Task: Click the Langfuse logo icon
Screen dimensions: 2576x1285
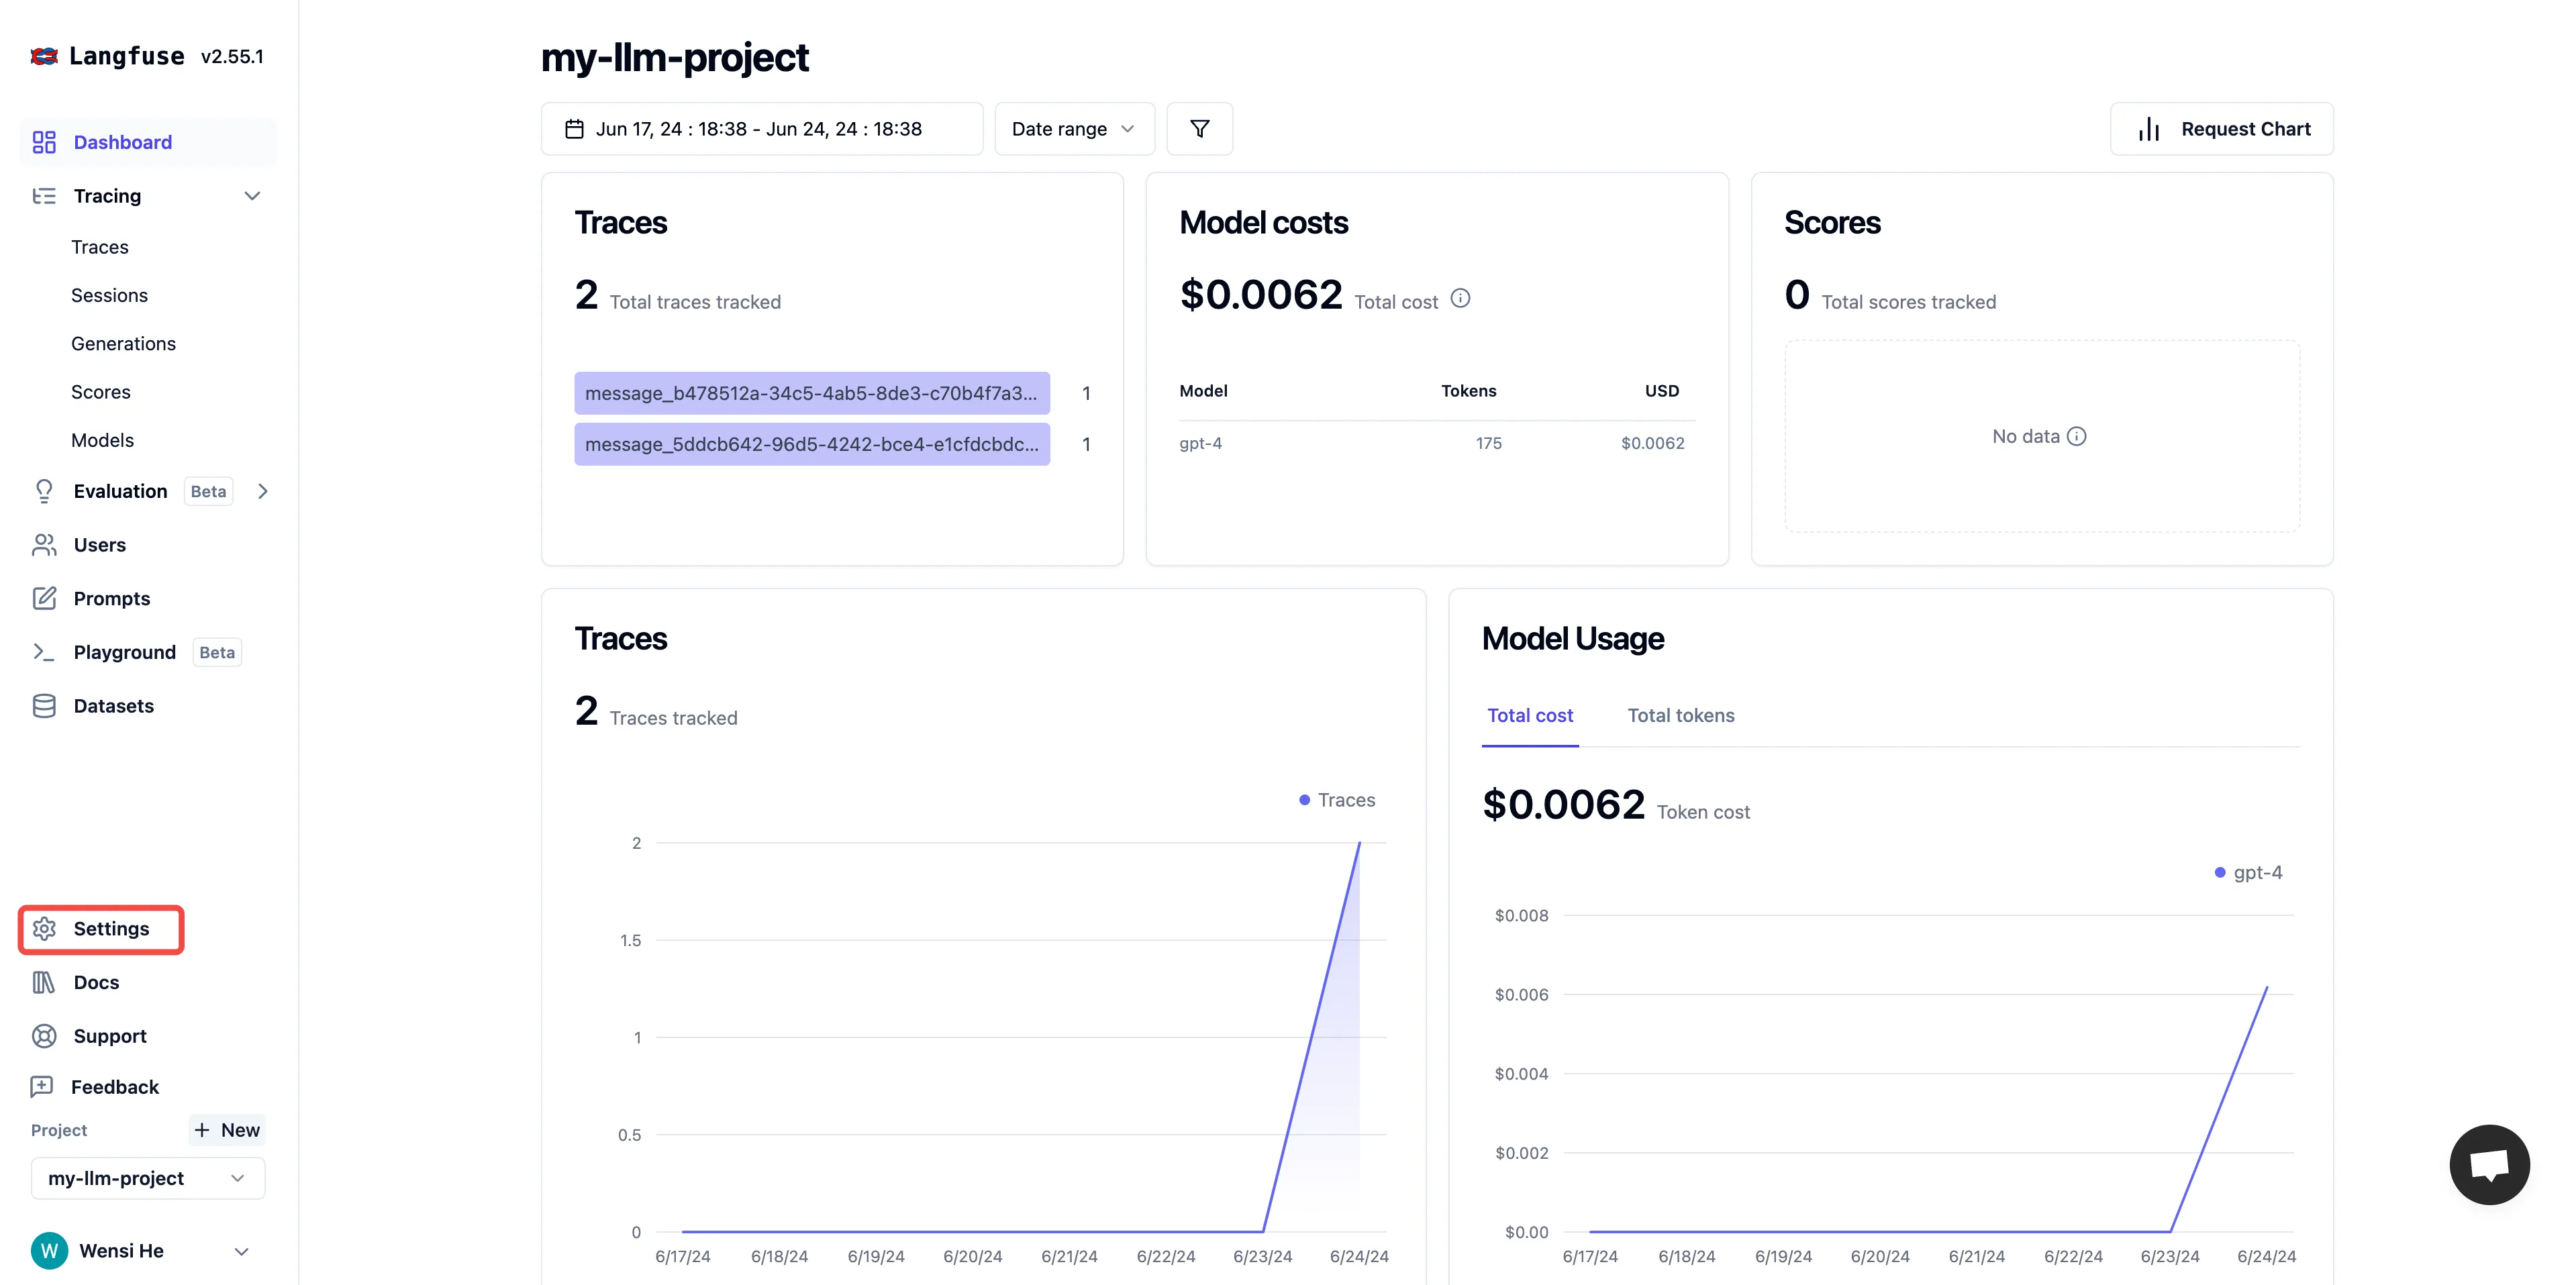Action: coord(43,56)
